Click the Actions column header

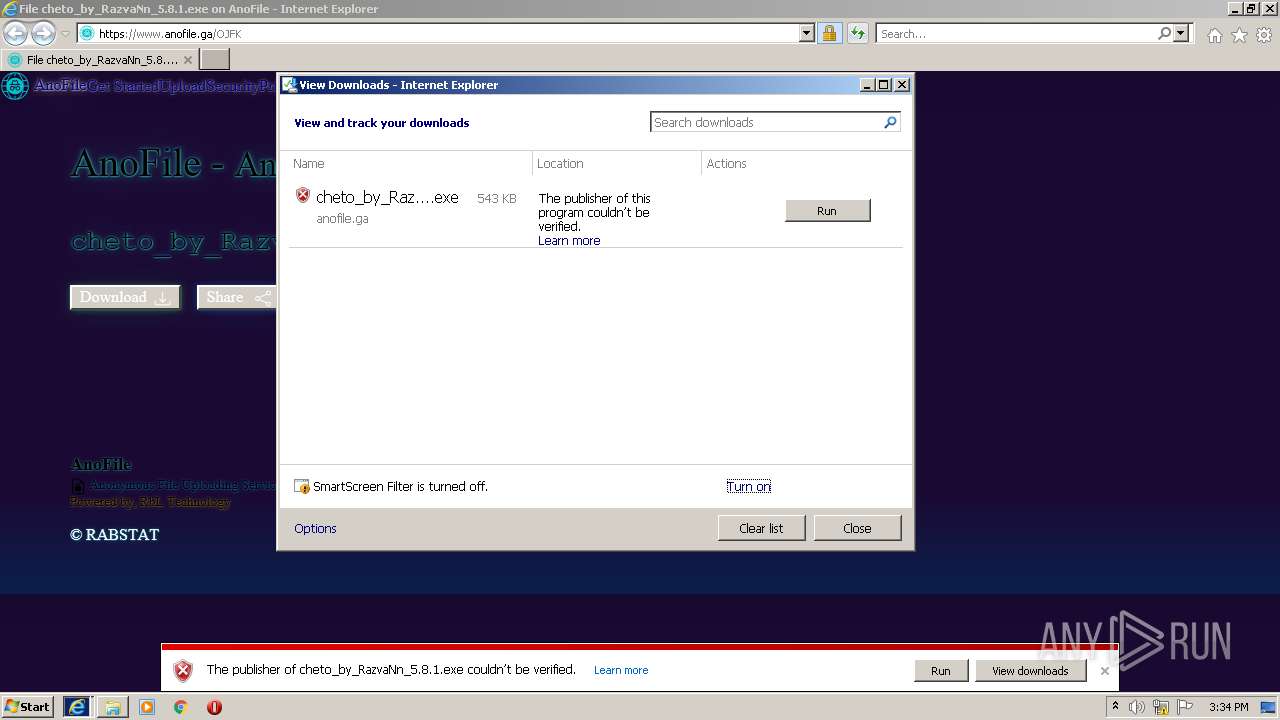[726, 163]
